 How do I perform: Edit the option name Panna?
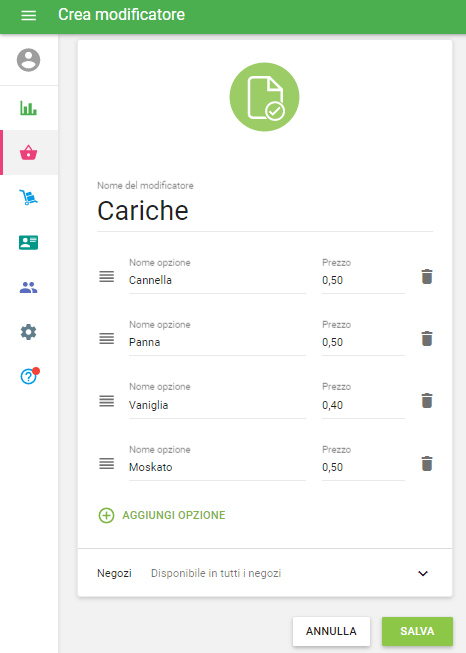coord(217,342)
